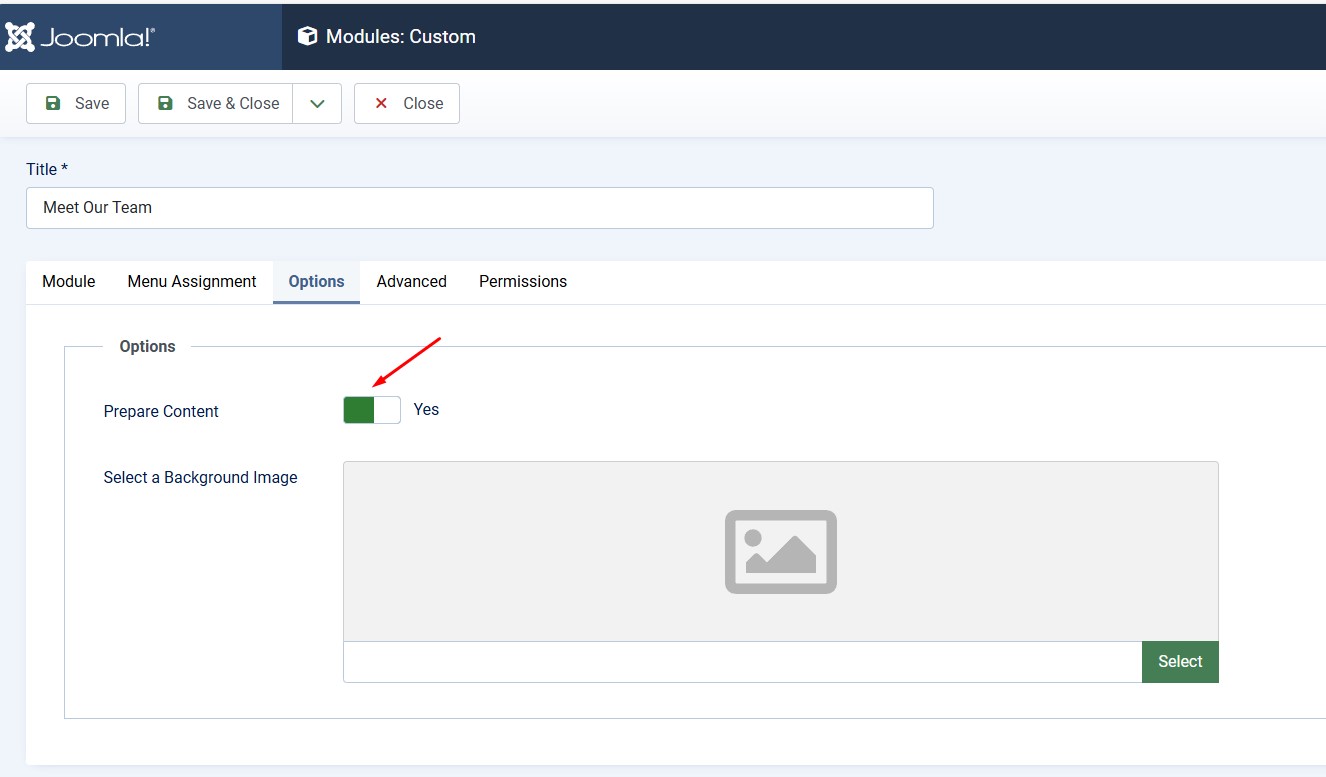Click the floppy disk icon on Save
Viewport: 1326px width, 777px height.
pos(54,103)
